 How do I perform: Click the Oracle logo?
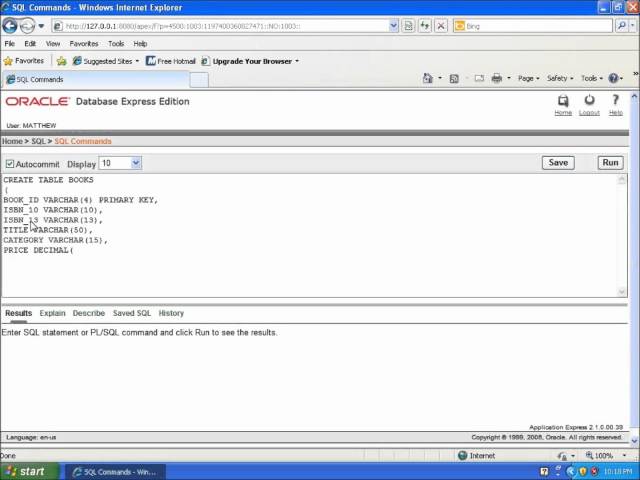[x=37, y=101]
